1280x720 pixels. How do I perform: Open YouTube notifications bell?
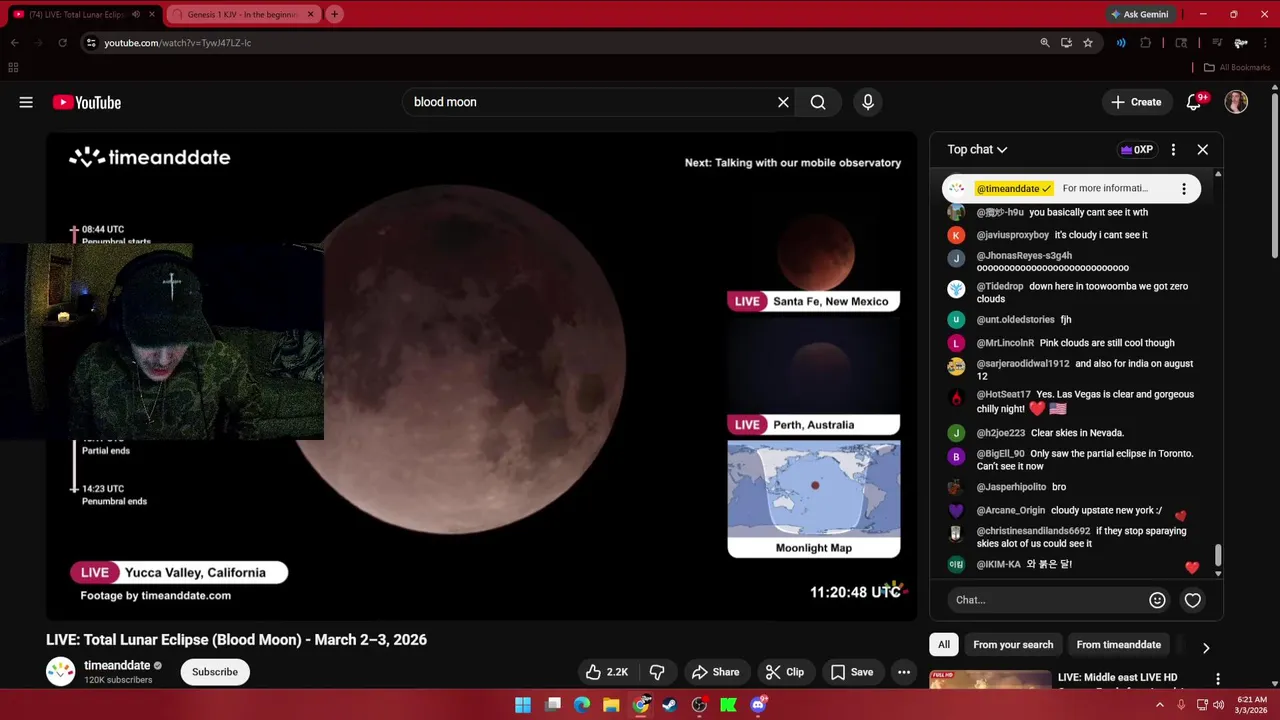(x=1194, y=102)
